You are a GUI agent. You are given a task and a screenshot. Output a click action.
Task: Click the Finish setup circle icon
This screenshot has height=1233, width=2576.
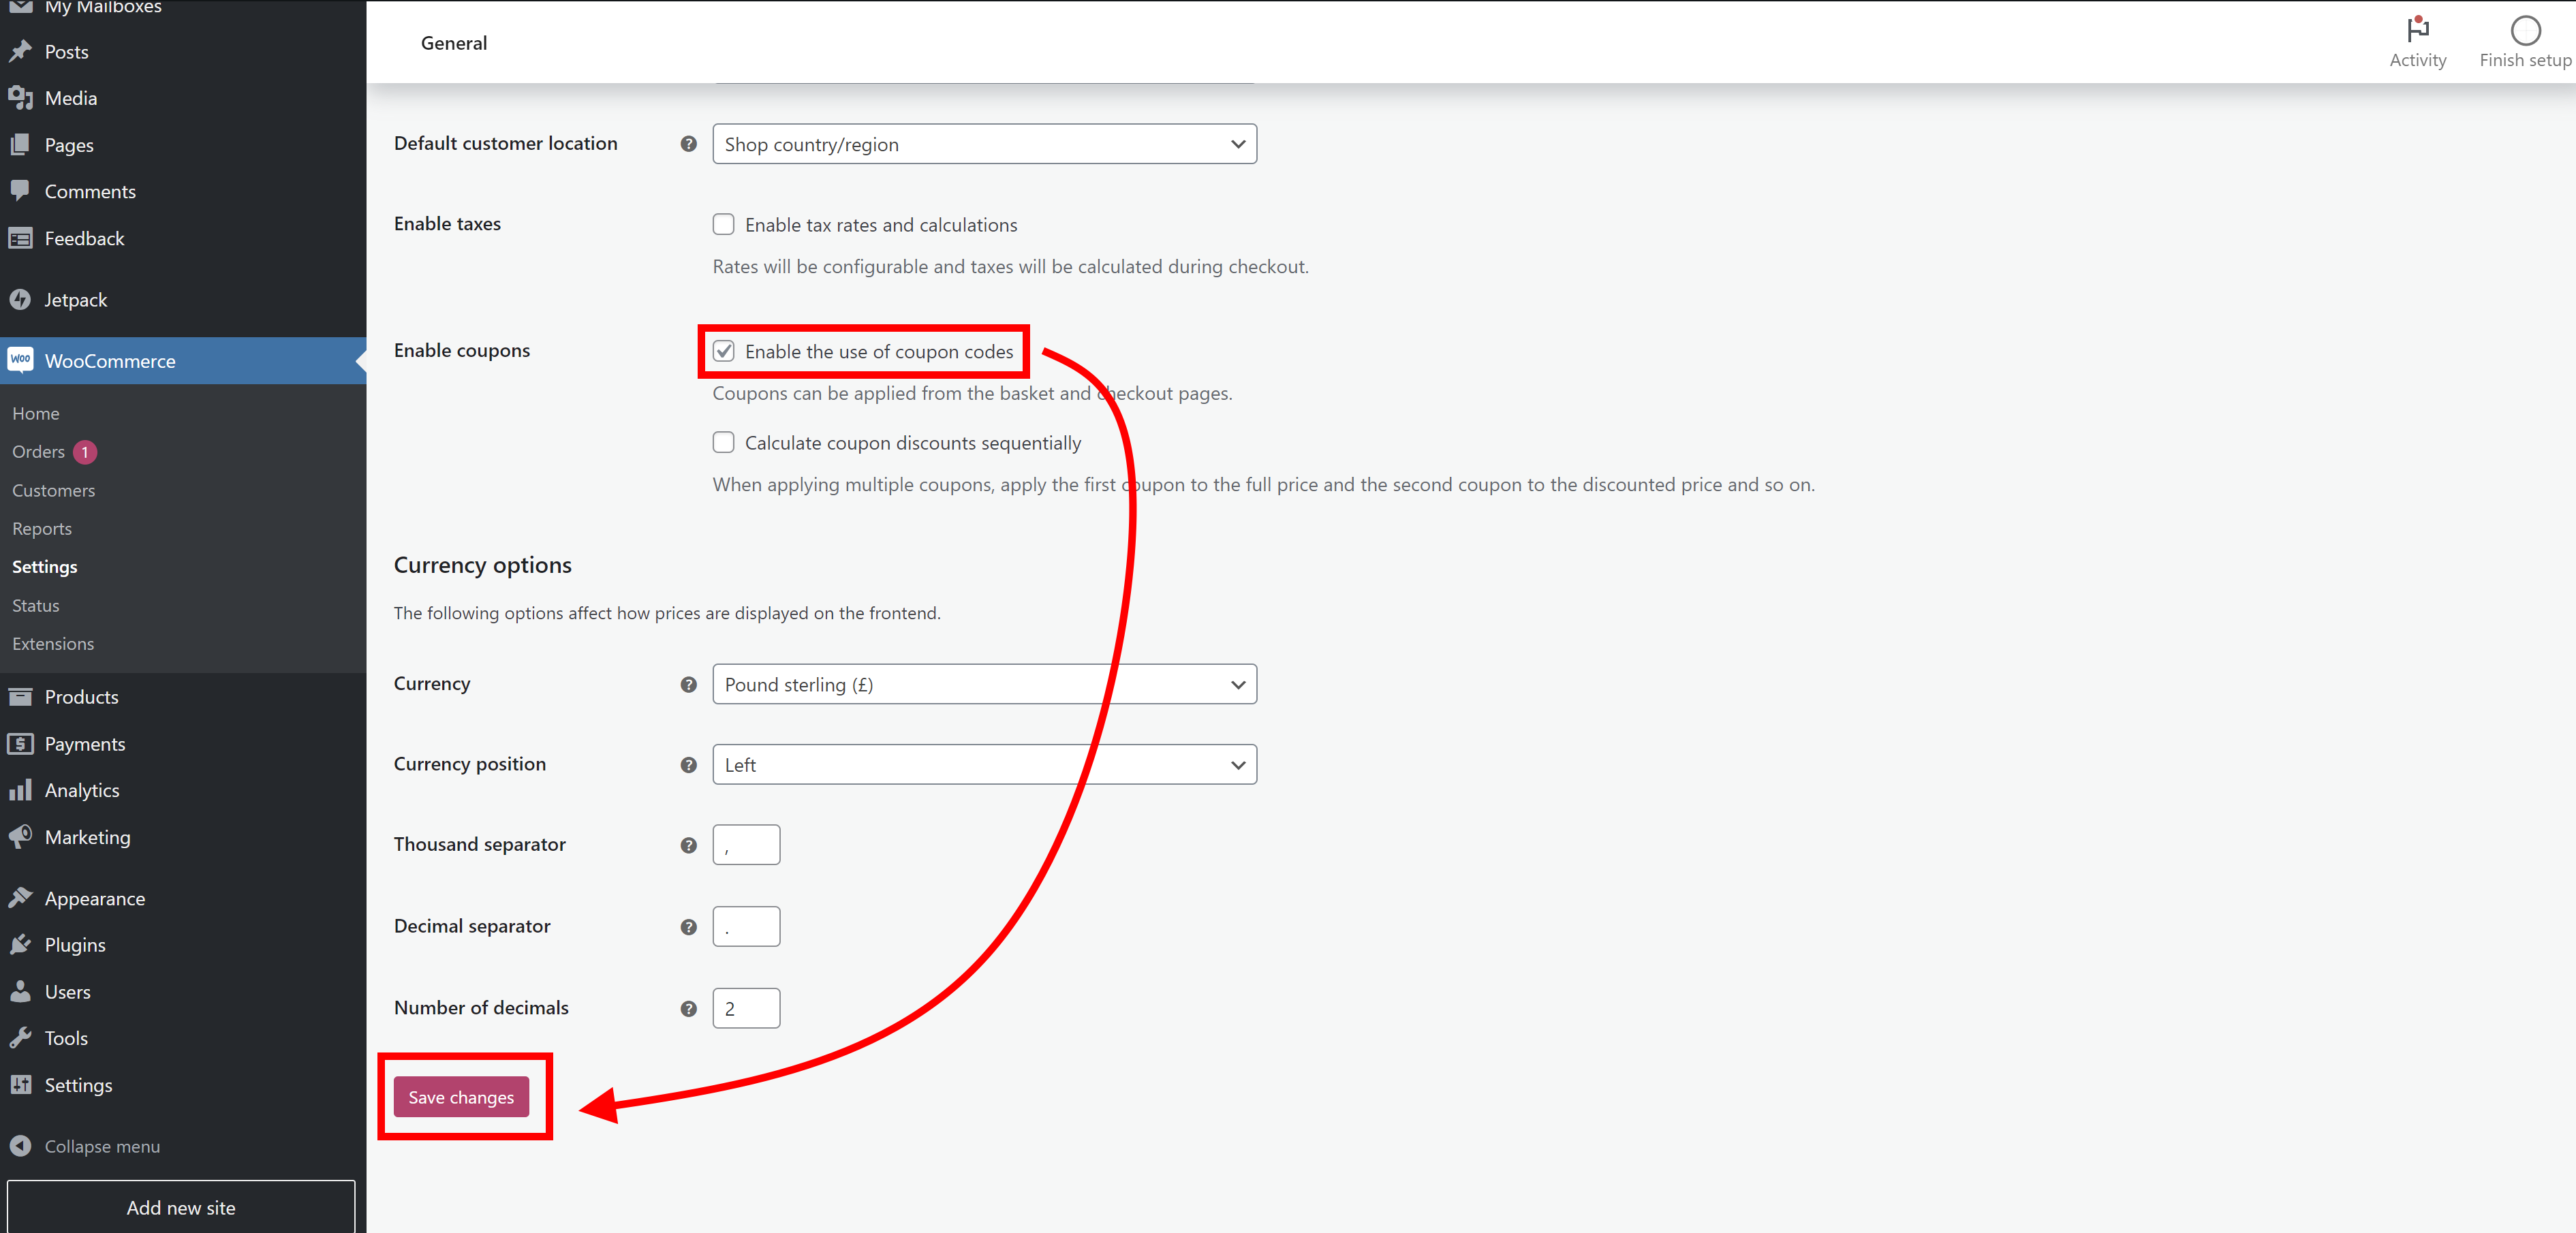pyautogui.click(x=2525, y=30)
